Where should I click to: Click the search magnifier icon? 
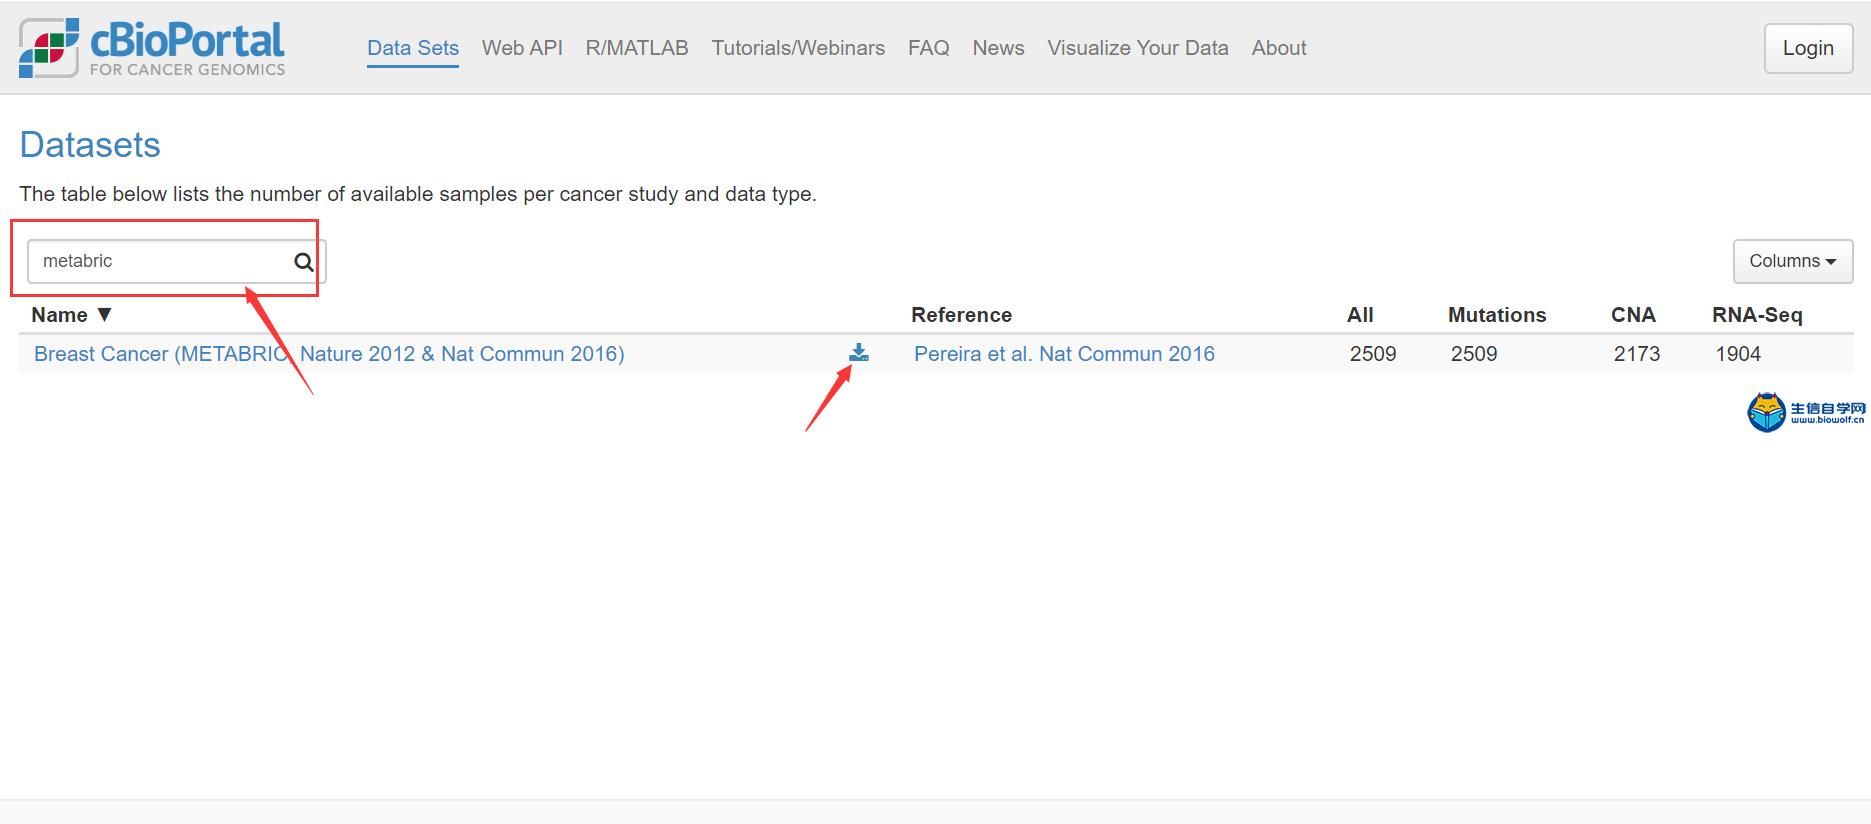tap(303, 262)
